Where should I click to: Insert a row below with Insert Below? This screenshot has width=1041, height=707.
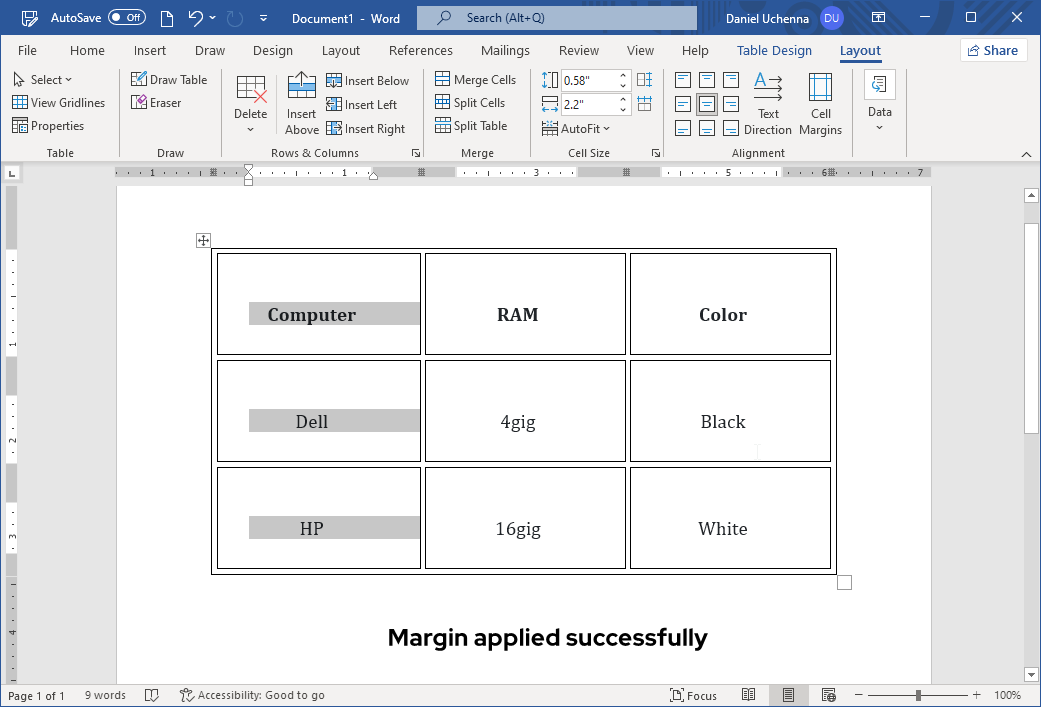click(x=368, y=80)
